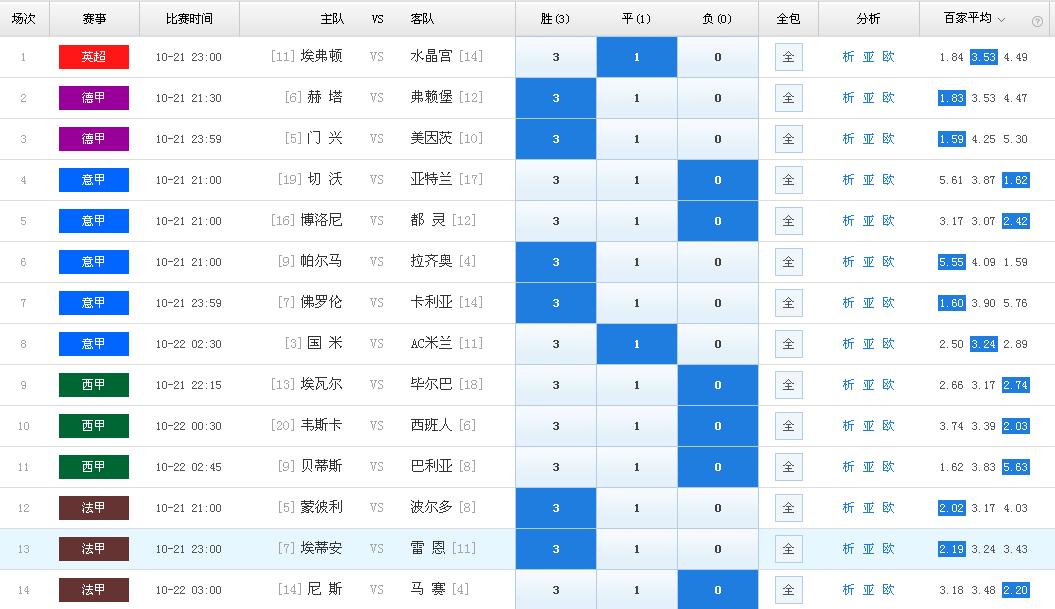Click away team 马赛
This screenshot has width=1055, height=609.
[x=428, y=589]
